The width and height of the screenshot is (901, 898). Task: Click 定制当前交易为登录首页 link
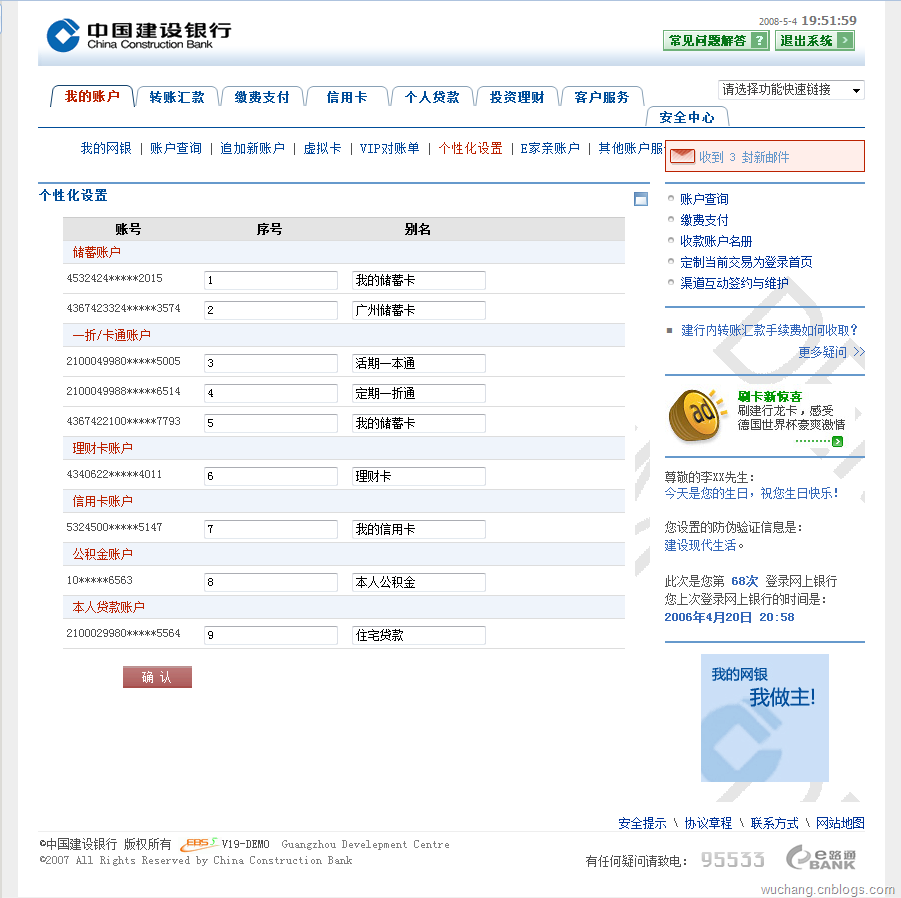746,263
